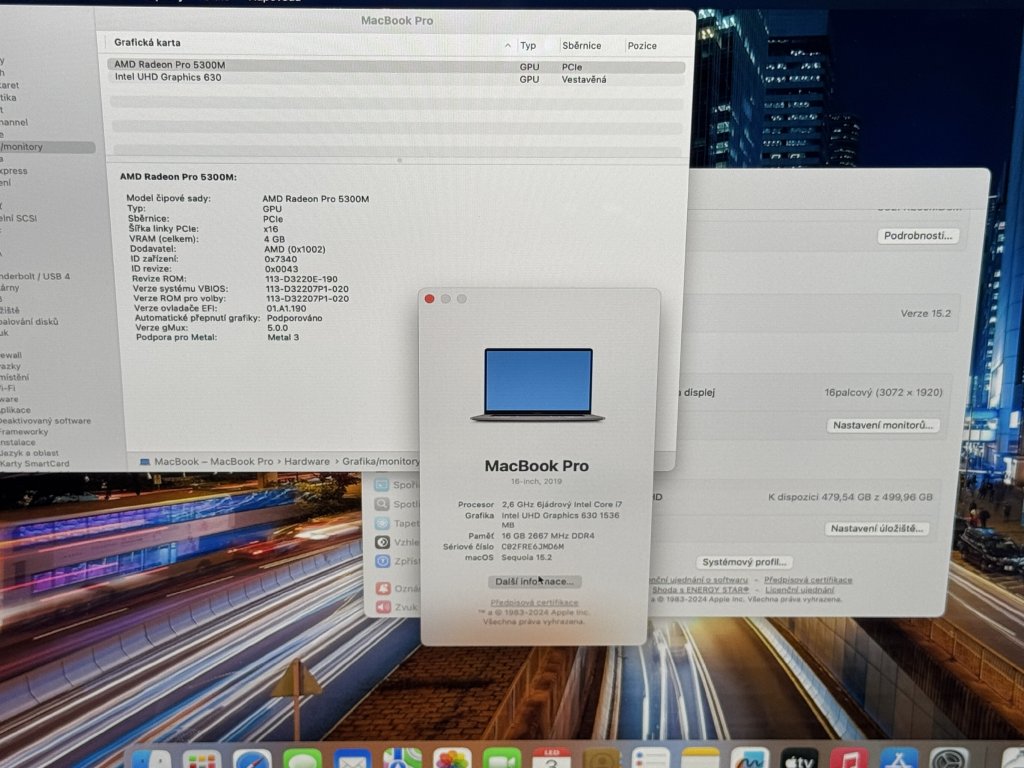Sort by Grafická karta column header

(147, 42)
